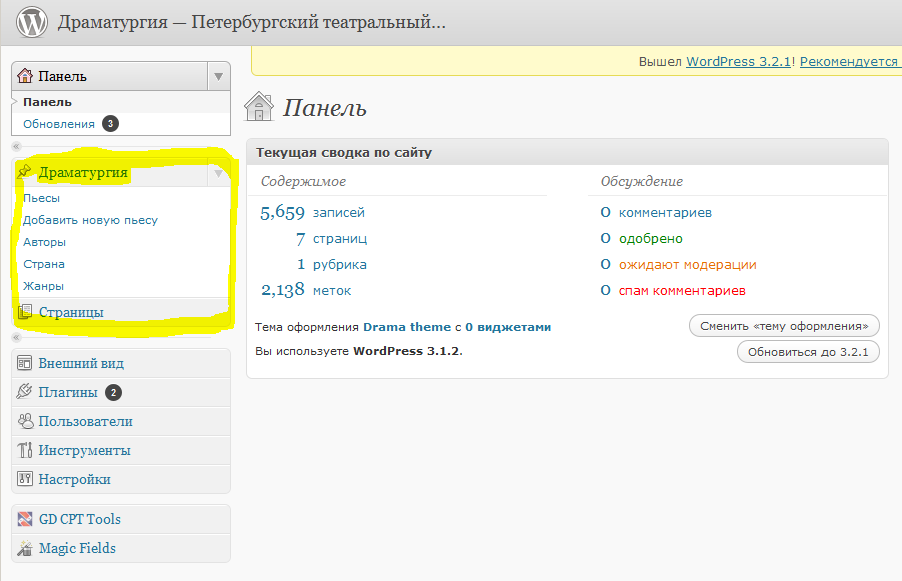The image size is (902, 581).
Task: Click the Панель home icon in sidebar
Action: click(26, 76)
